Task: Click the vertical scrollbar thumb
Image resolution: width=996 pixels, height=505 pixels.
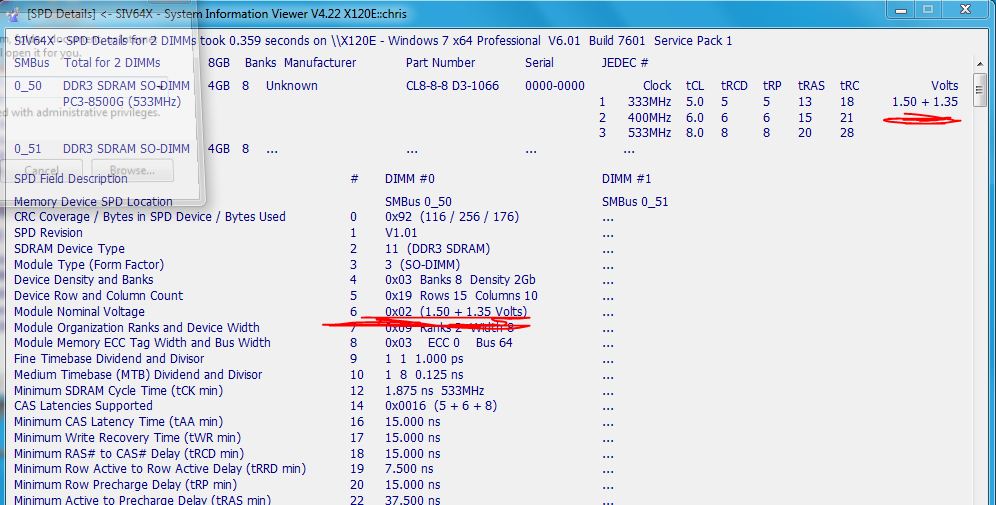Action: (x=979, y=89)
